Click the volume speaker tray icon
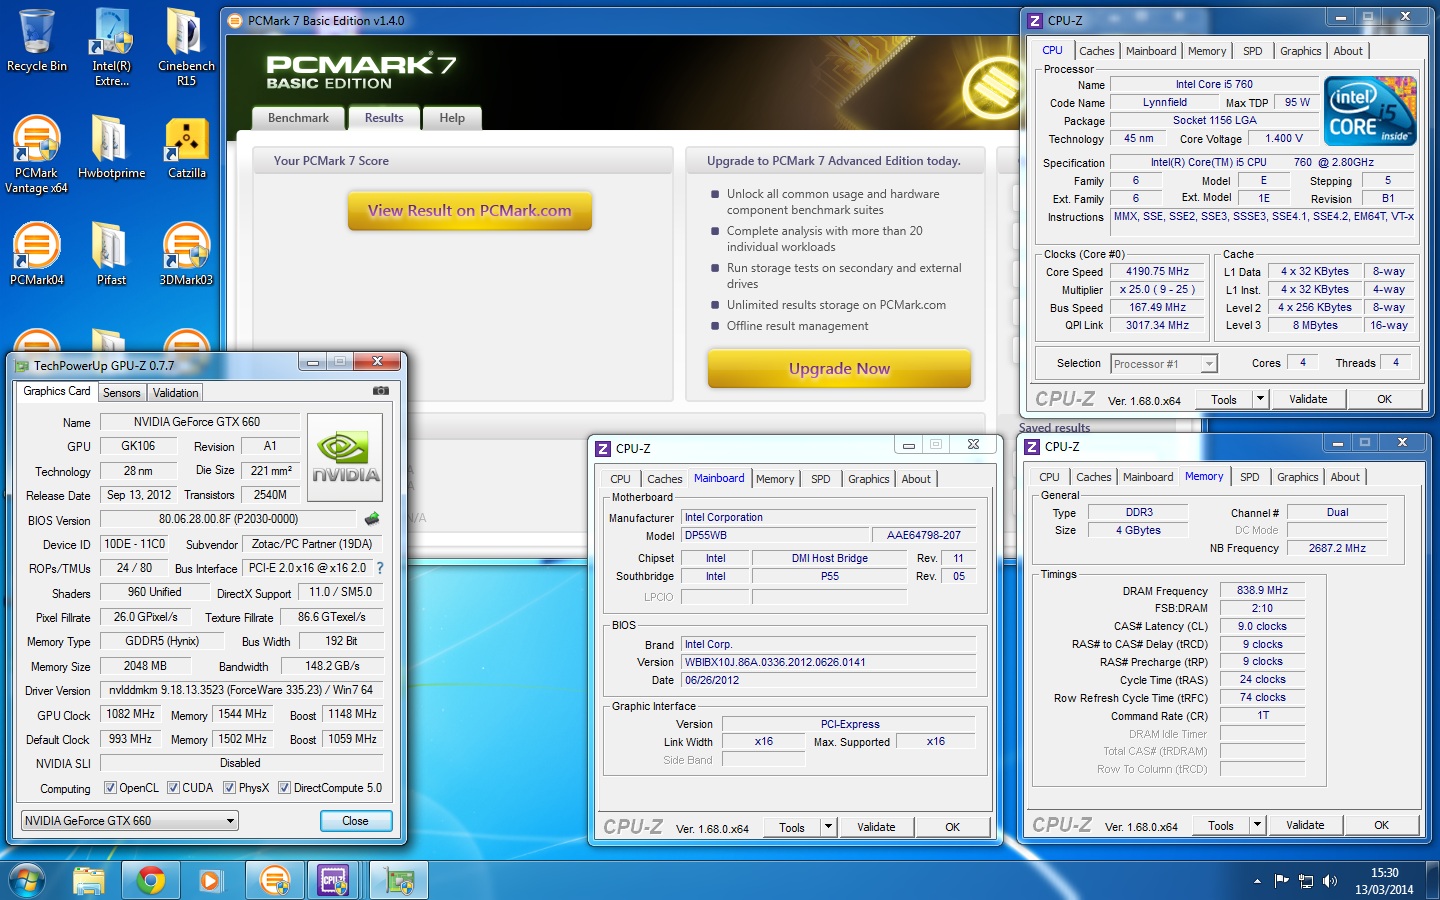This screenshot has width=1440, height=900. 1329,881
